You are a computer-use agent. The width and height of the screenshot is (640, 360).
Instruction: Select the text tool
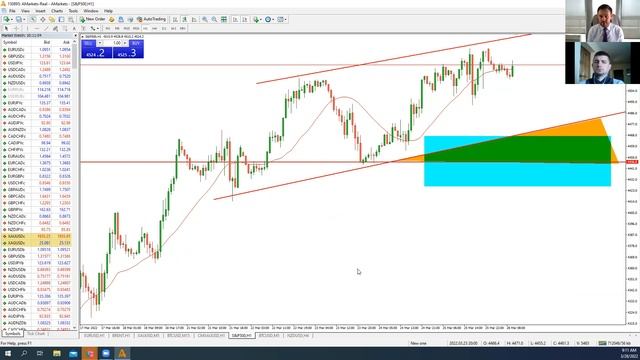[74, 29]
